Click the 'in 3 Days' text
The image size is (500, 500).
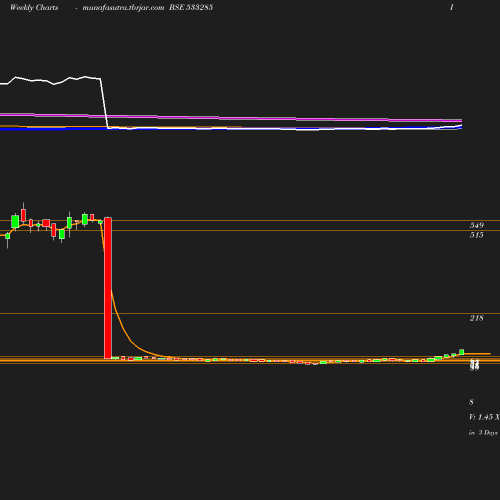pos(483,433)
